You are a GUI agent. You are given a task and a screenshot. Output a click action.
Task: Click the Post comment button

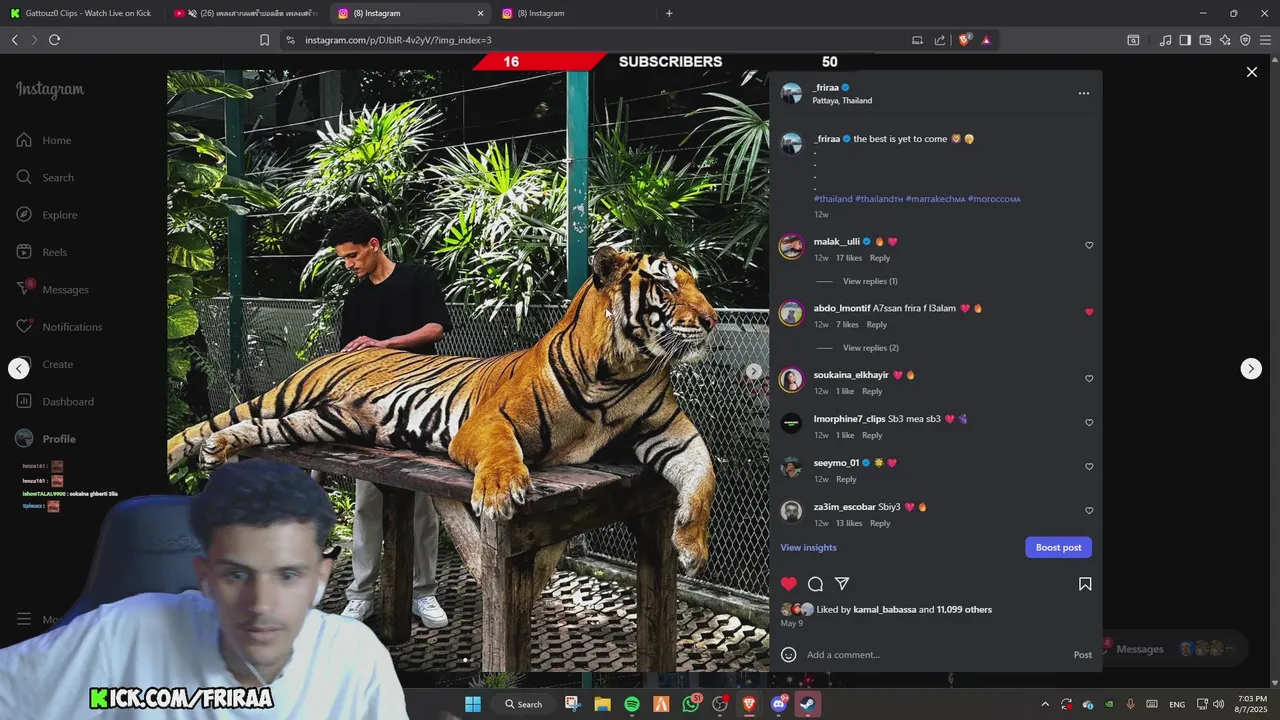point(1083,655)
